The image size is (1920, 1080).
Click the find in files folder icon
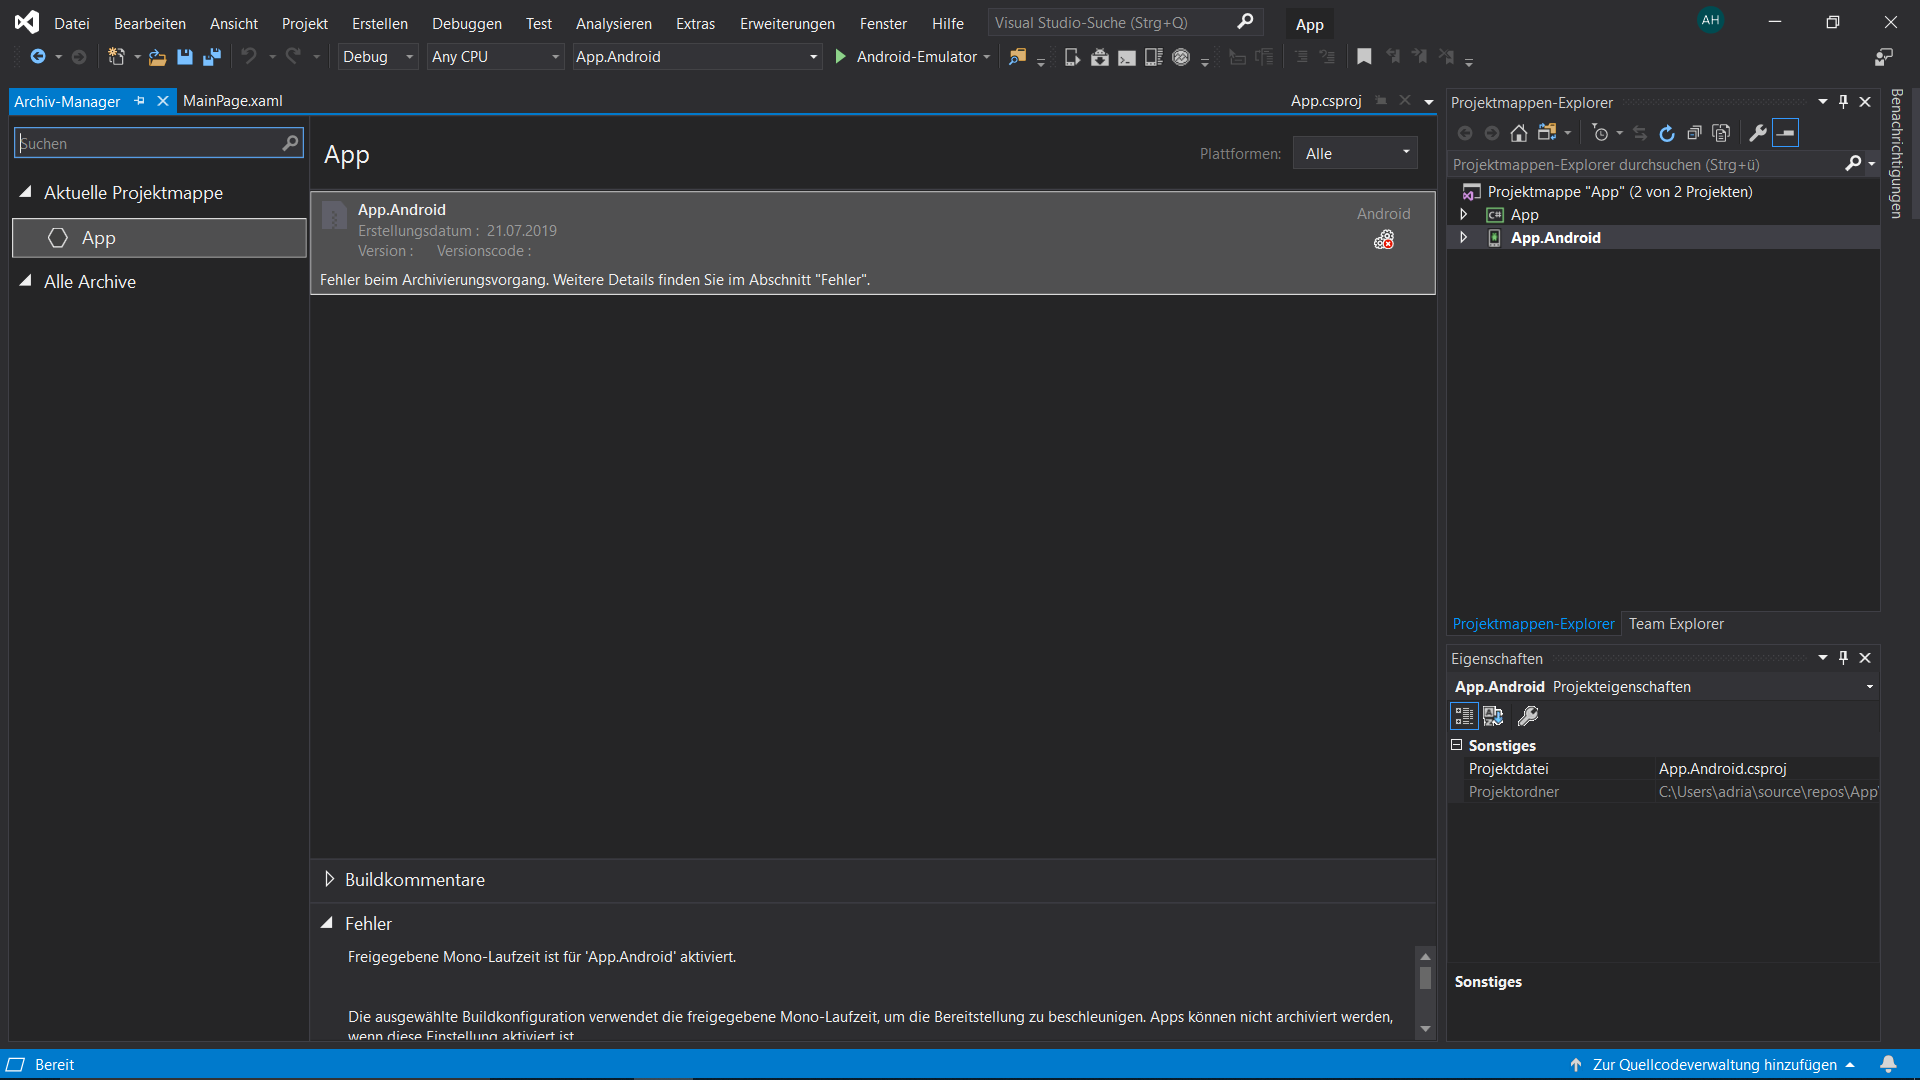[x=1017, y=57]
